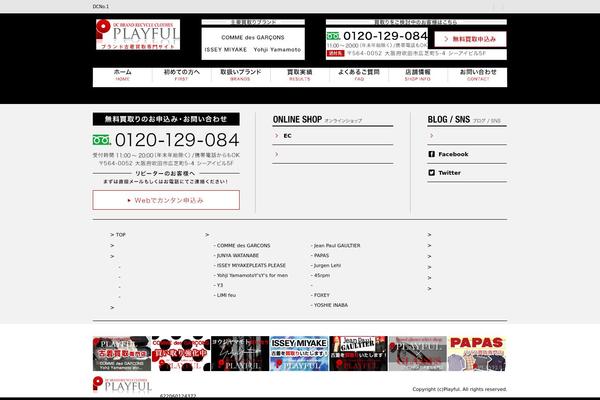Click the green free-dial icon beside large phone number
Screen dimensions: 600x400
point(101,140)
